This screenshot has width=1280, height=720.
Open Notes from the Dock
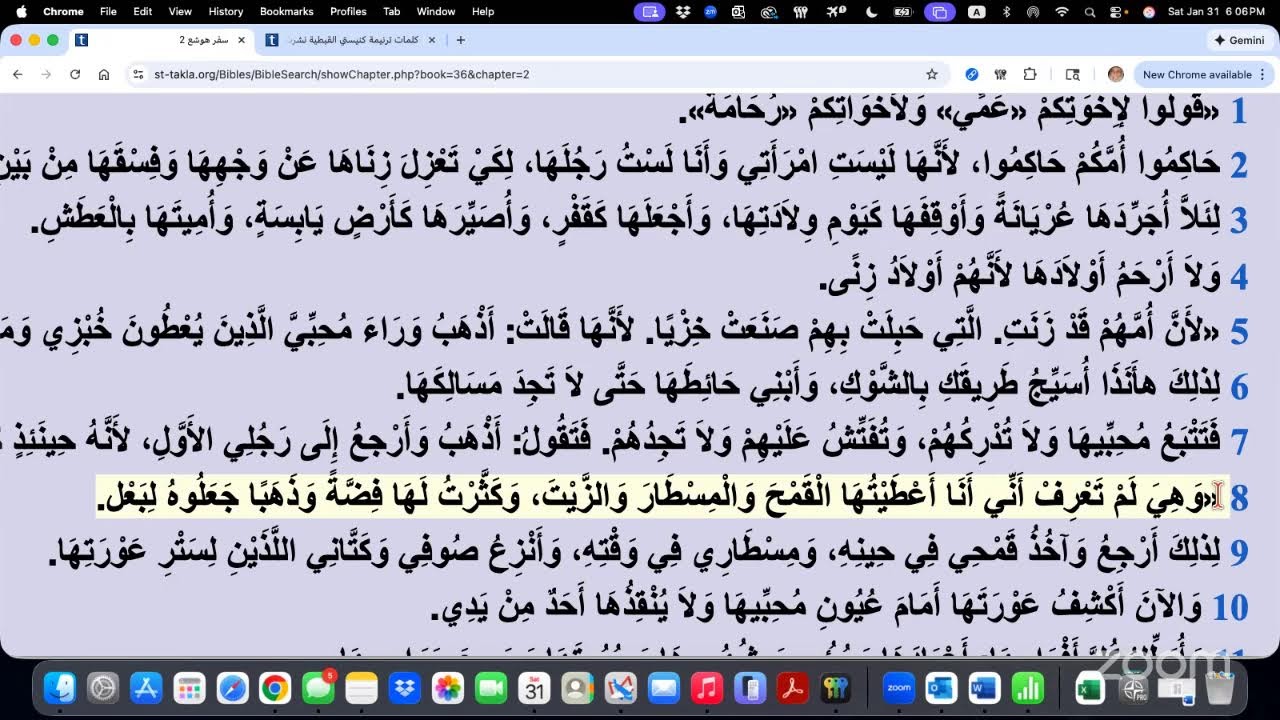361,688
